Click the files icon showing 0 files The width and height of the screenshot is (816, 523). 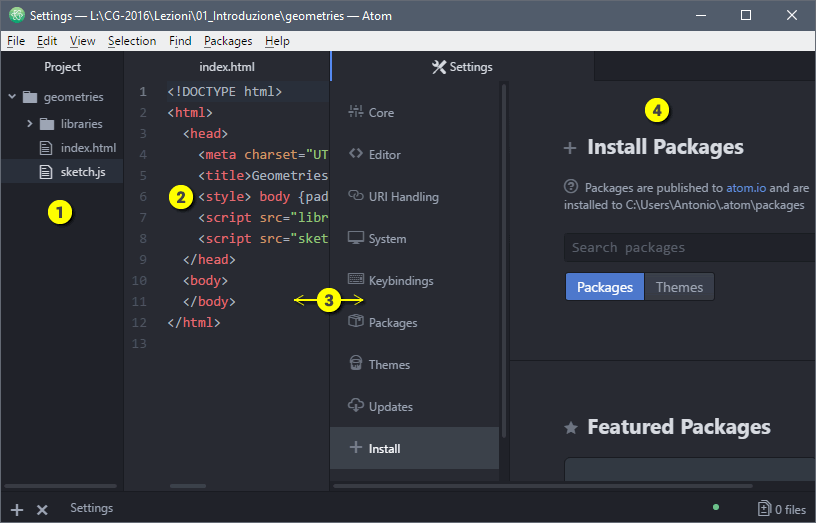coord(765,509)
